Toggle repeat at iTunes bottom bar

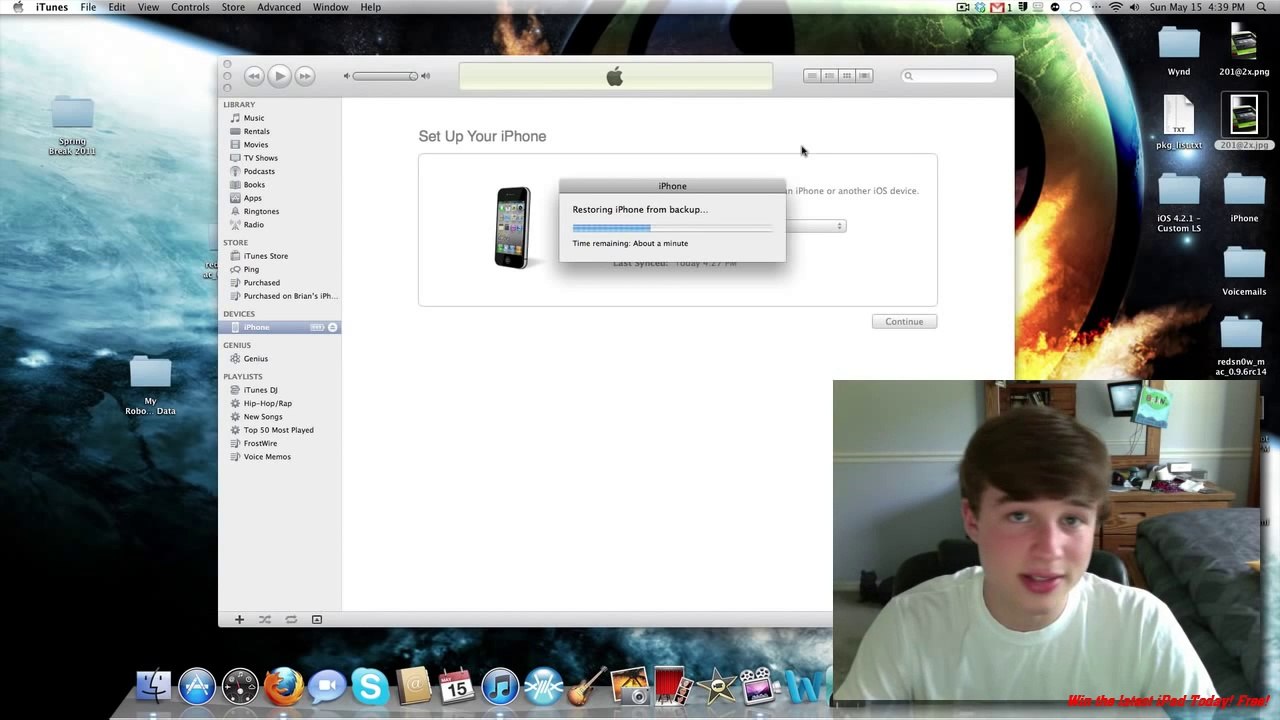tap(291, 619)
